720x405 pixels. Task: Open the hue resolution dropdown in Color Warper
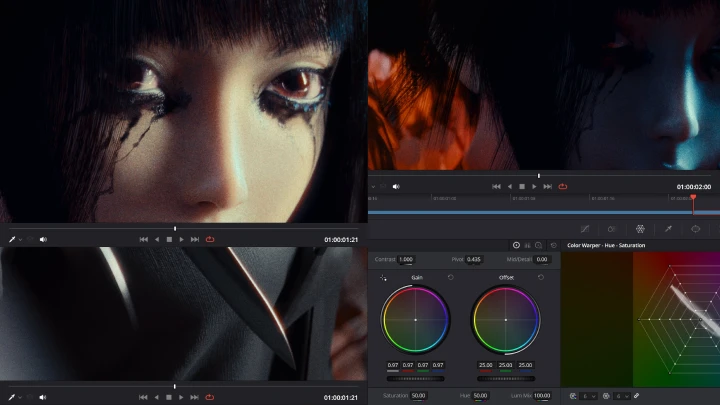[x=590, y=395]
